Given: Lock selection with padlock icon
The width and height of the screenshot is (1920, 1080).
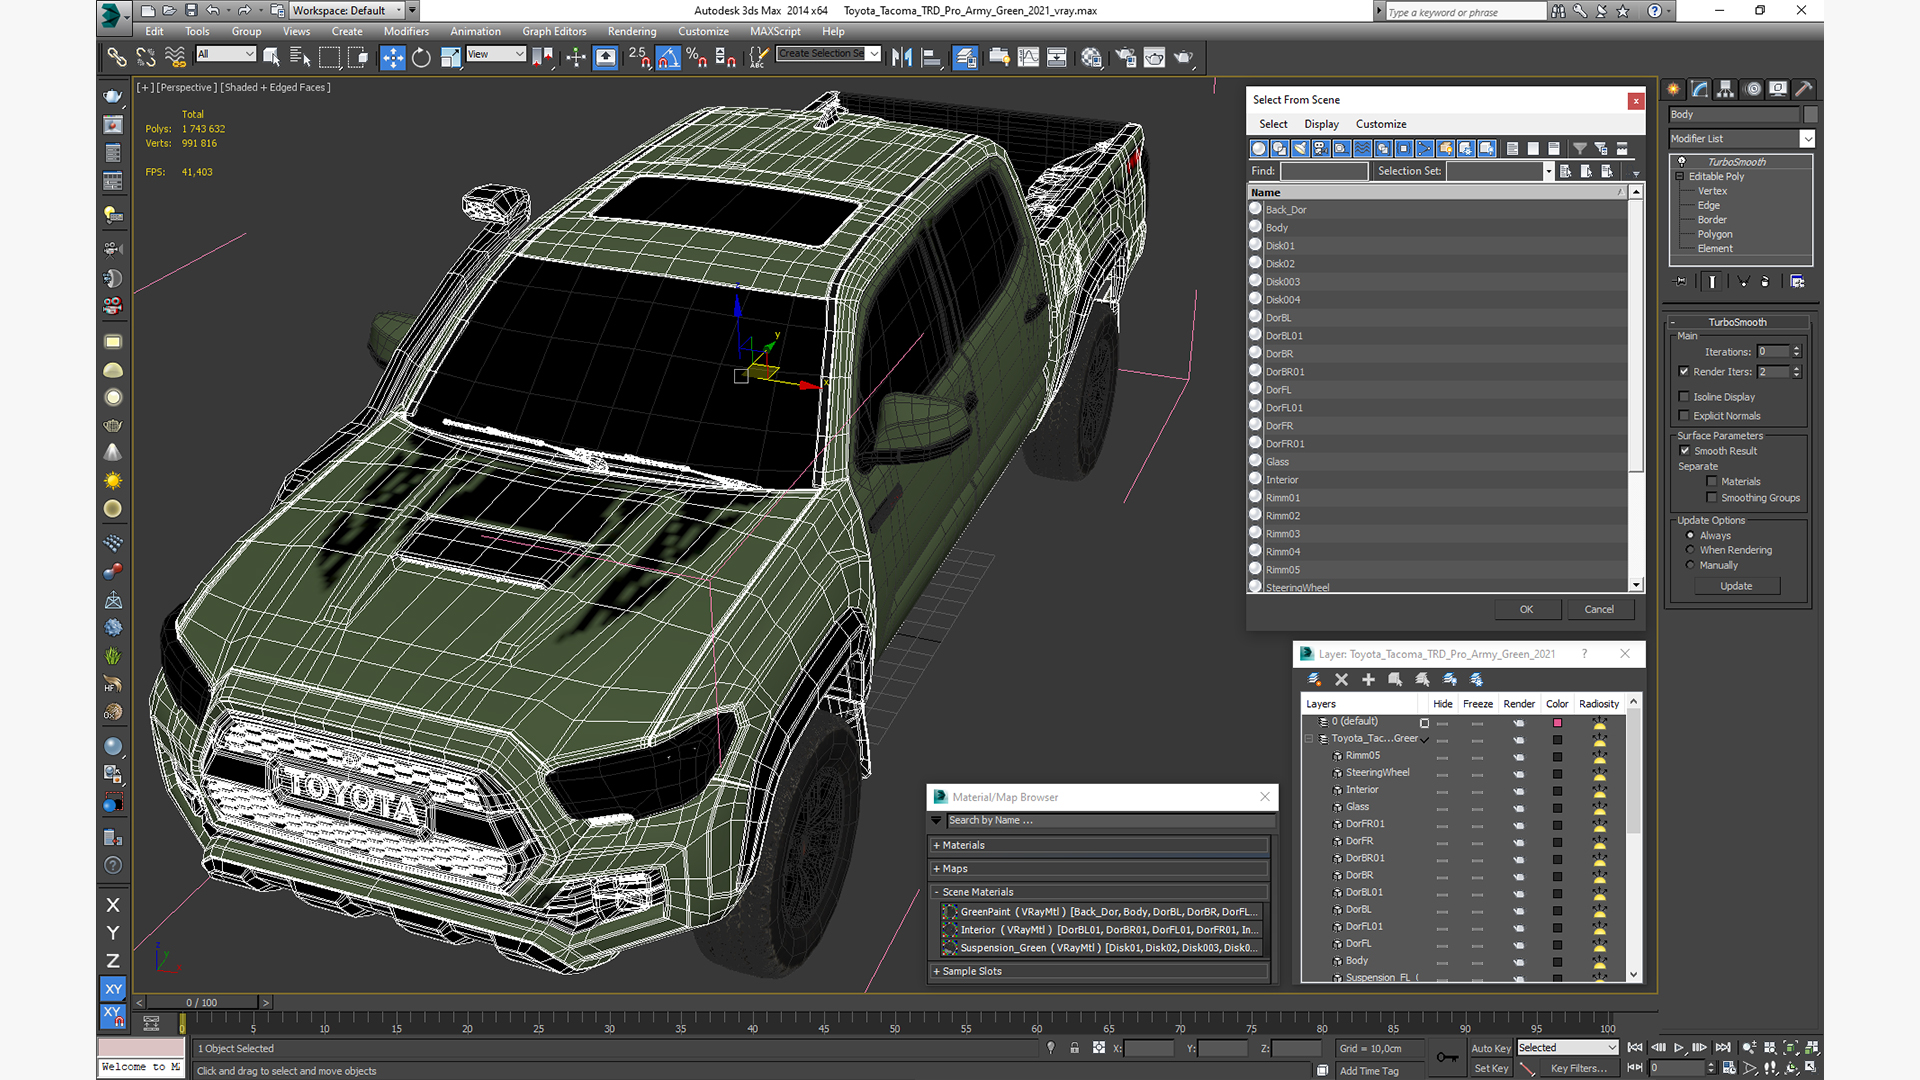Looking at the screenshot, I should pos(1074,1048).
